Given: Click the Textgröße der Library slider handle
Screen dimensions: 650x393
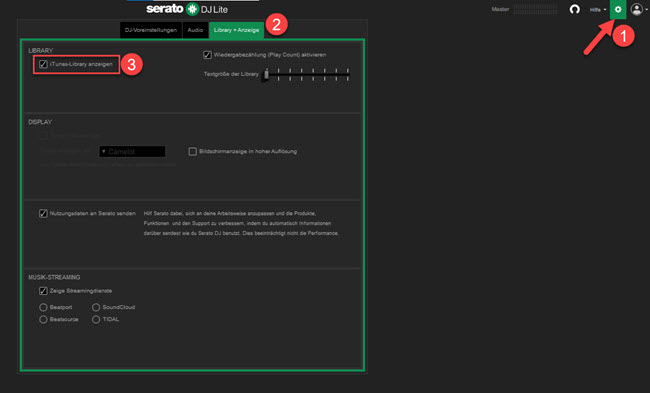Looking at the screenshot, I should click(266, 75).
